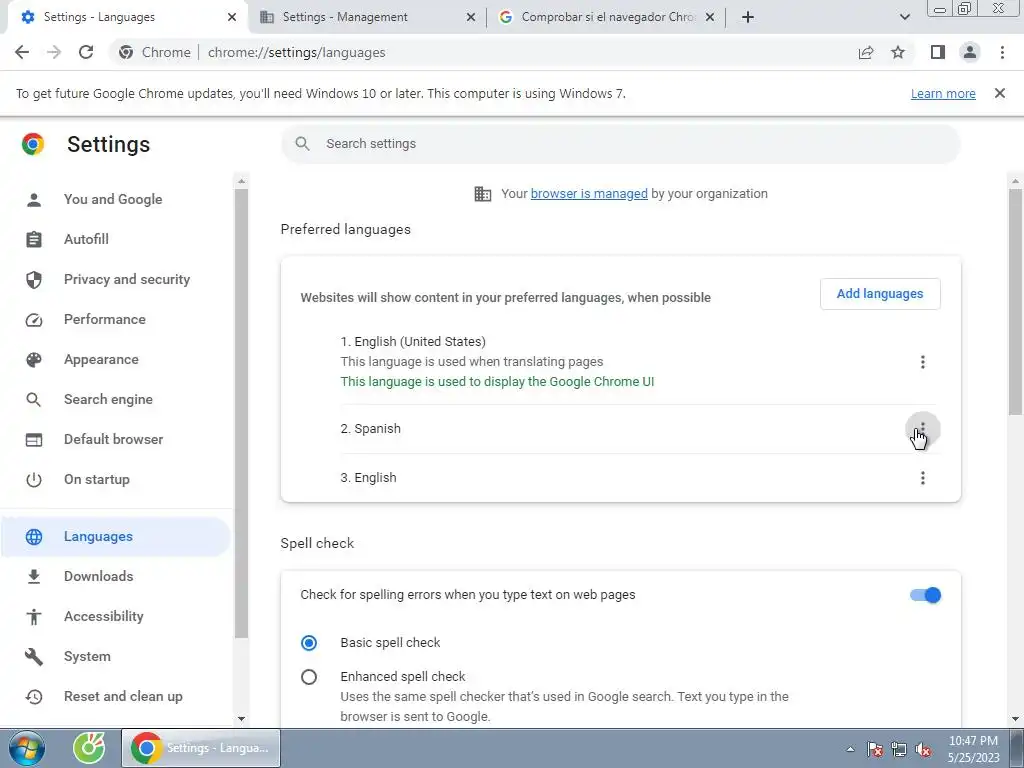The image size is (1024, 768).
Task: Open the Windows Start menu orb
Action: 27,748
